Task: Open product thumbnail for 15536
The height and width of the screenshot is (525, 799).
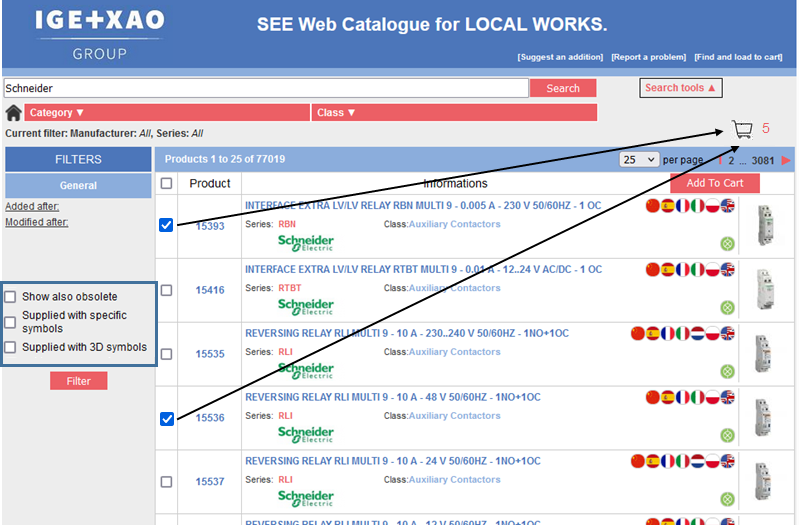Action: [x=763, y=417]
